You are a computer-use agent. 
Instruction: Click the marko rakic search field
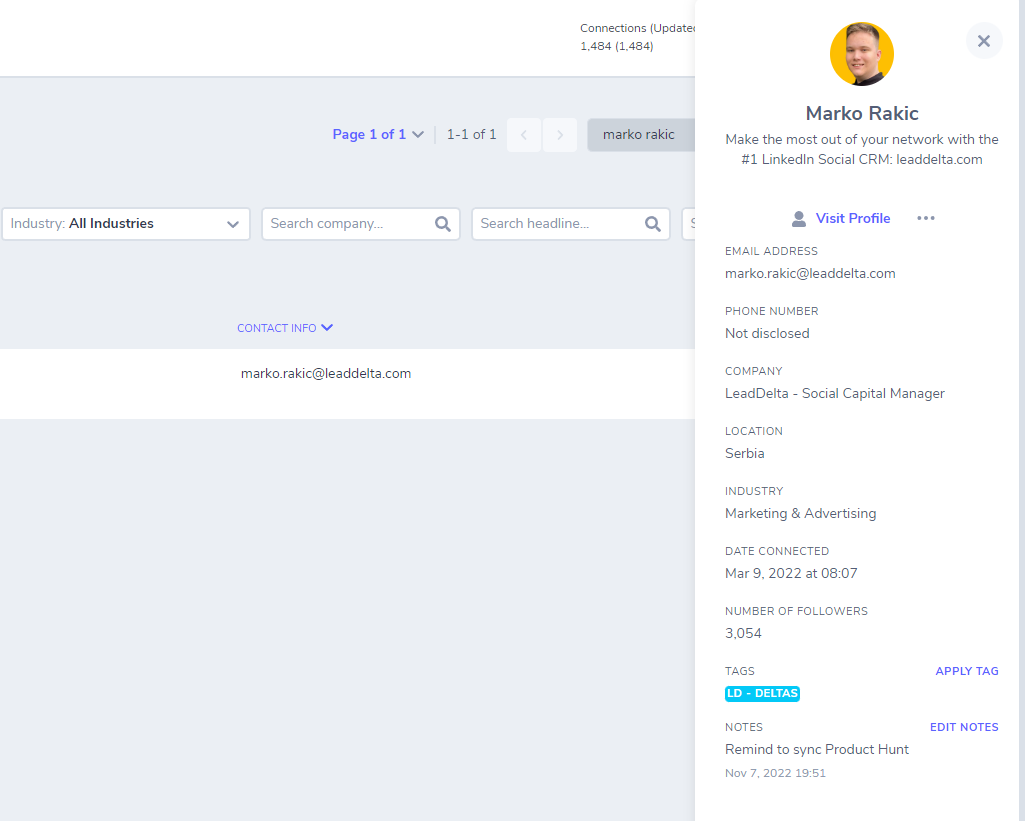click(x=641, y=135)
